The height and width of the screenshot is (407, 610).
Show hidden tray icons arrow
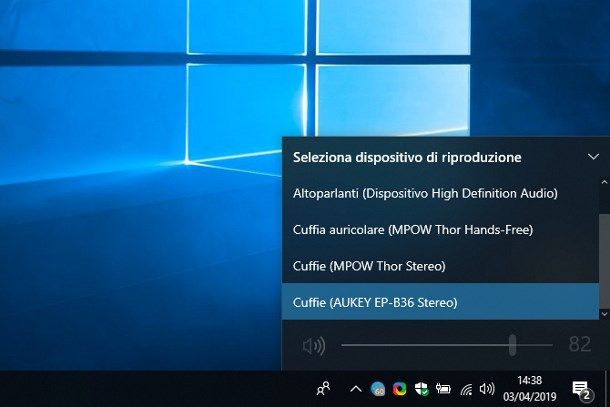point(356,389)
